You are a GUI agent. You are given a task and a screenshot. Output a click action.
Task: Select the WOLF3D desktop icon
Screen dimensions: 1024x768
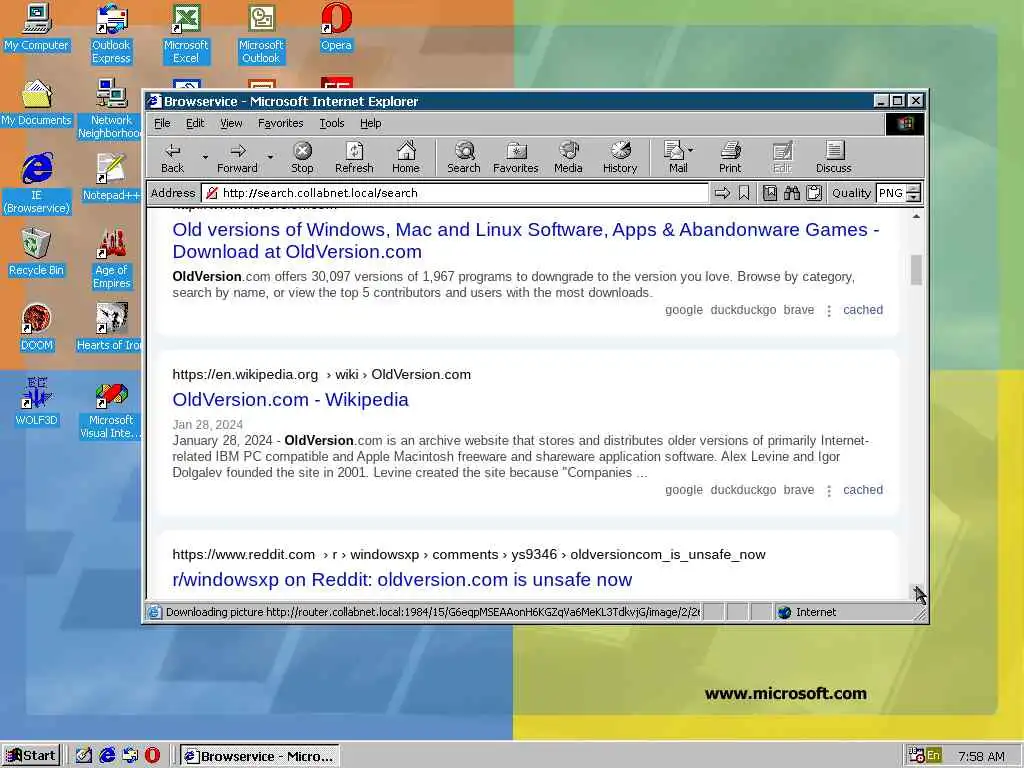click(37, 402)
